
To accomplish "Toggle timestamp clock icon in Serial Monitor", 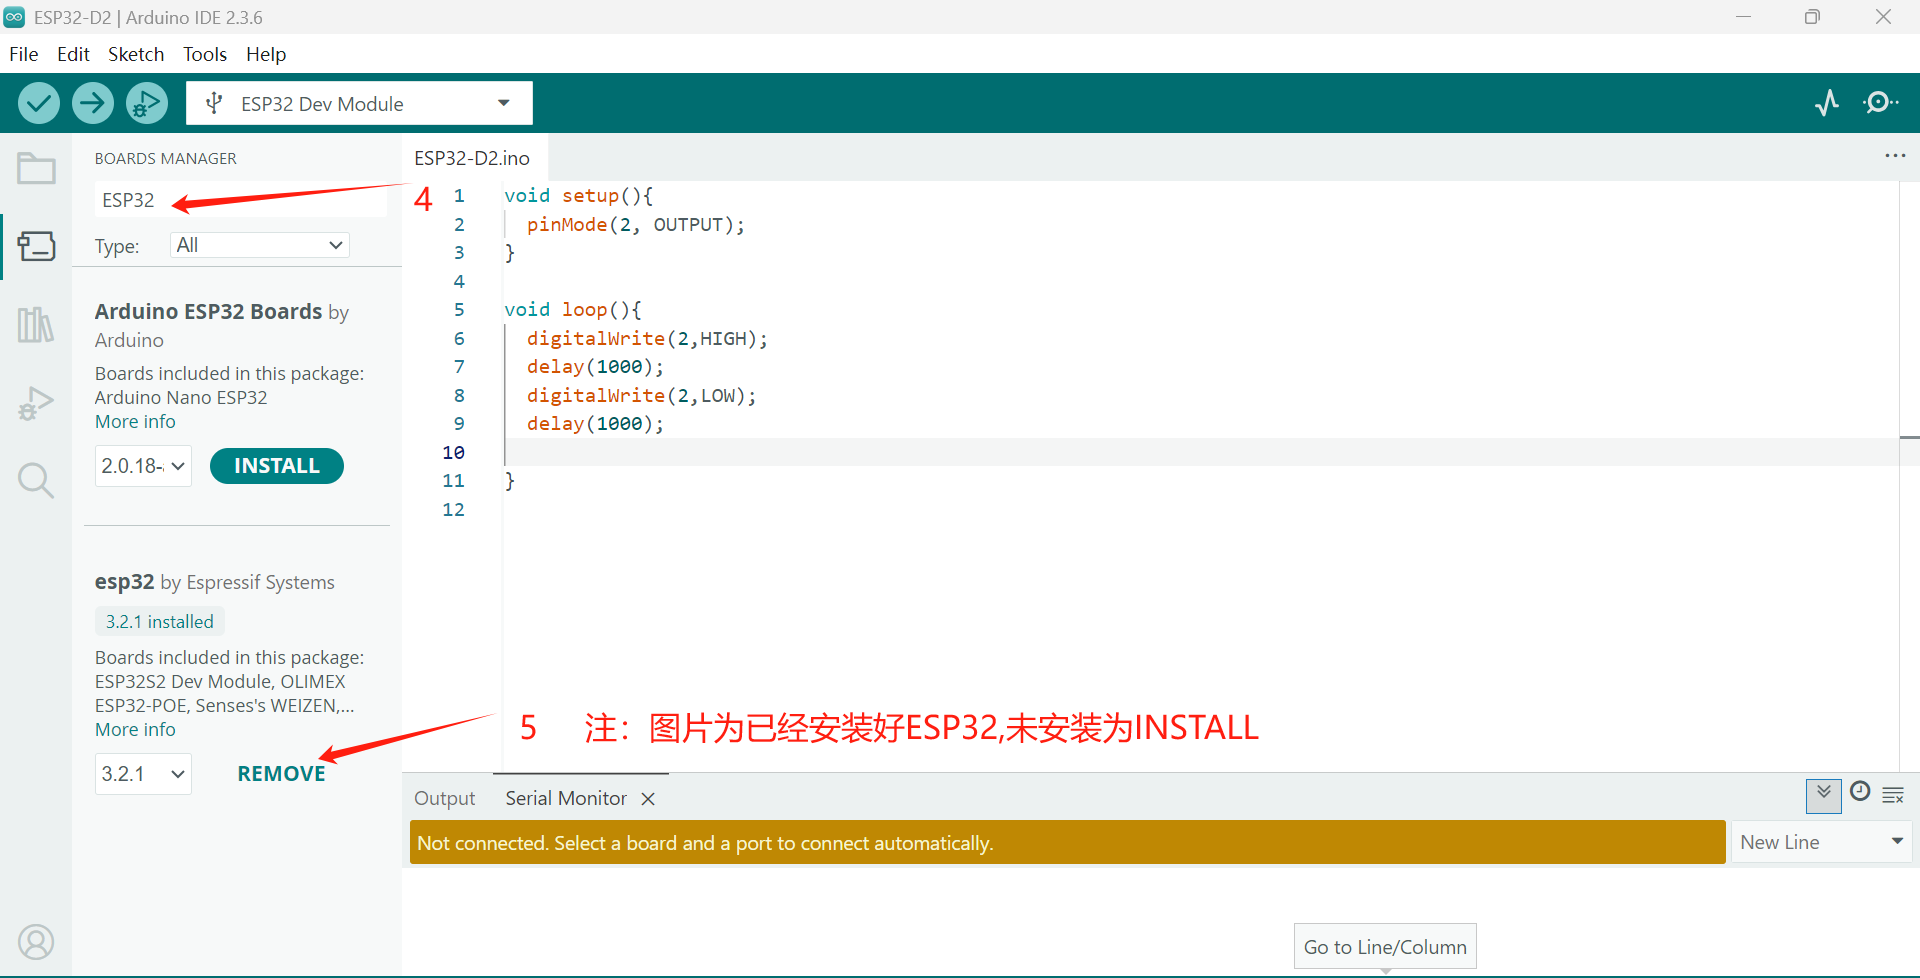I will pos(1860,791).
